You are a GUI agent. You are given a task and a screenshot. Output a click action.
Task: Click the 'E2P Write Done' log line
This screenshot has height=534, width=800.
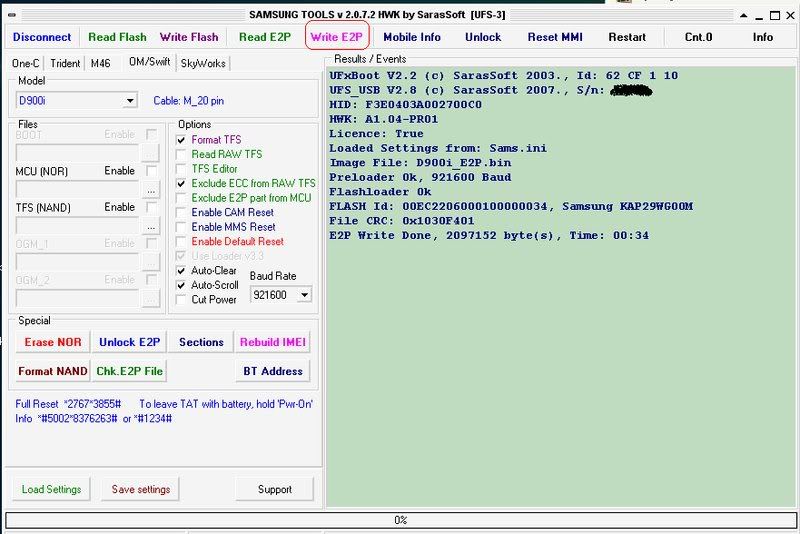click(x=489, y=236)
